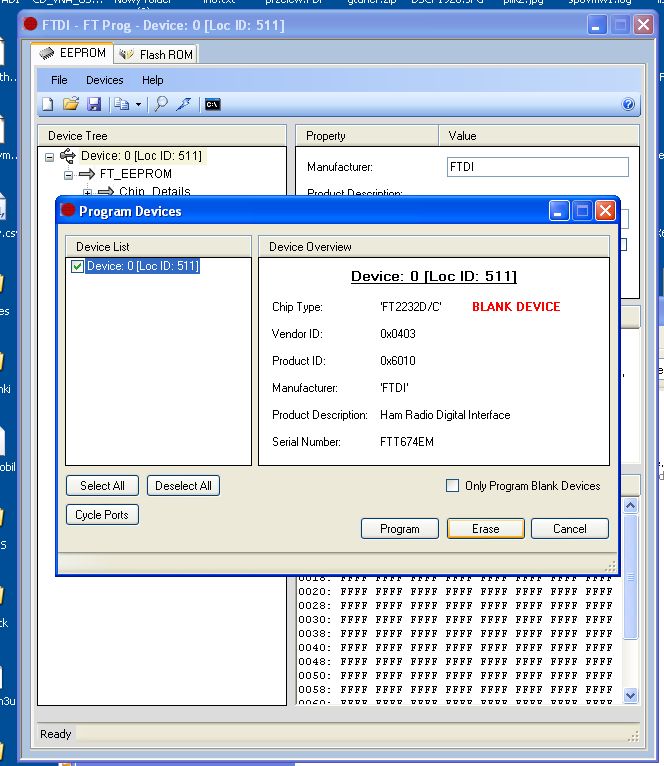Click the USB icon next to Device: 0
The image size is (664, 766).
point(68,156)
